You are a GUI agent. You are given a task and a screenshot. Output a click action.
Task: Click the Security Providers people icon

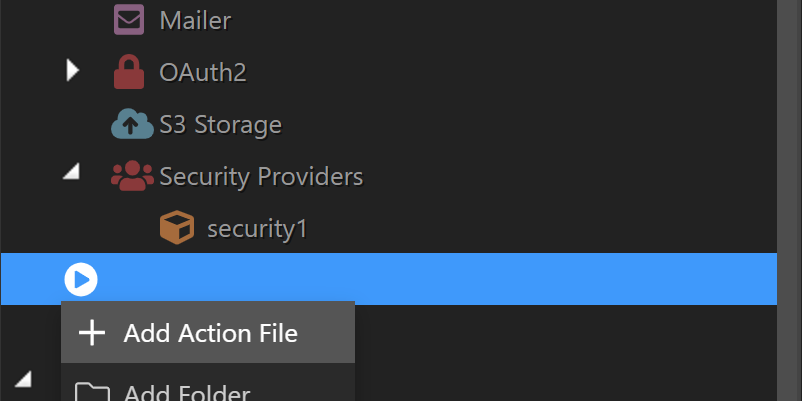[x=132, y=175]
